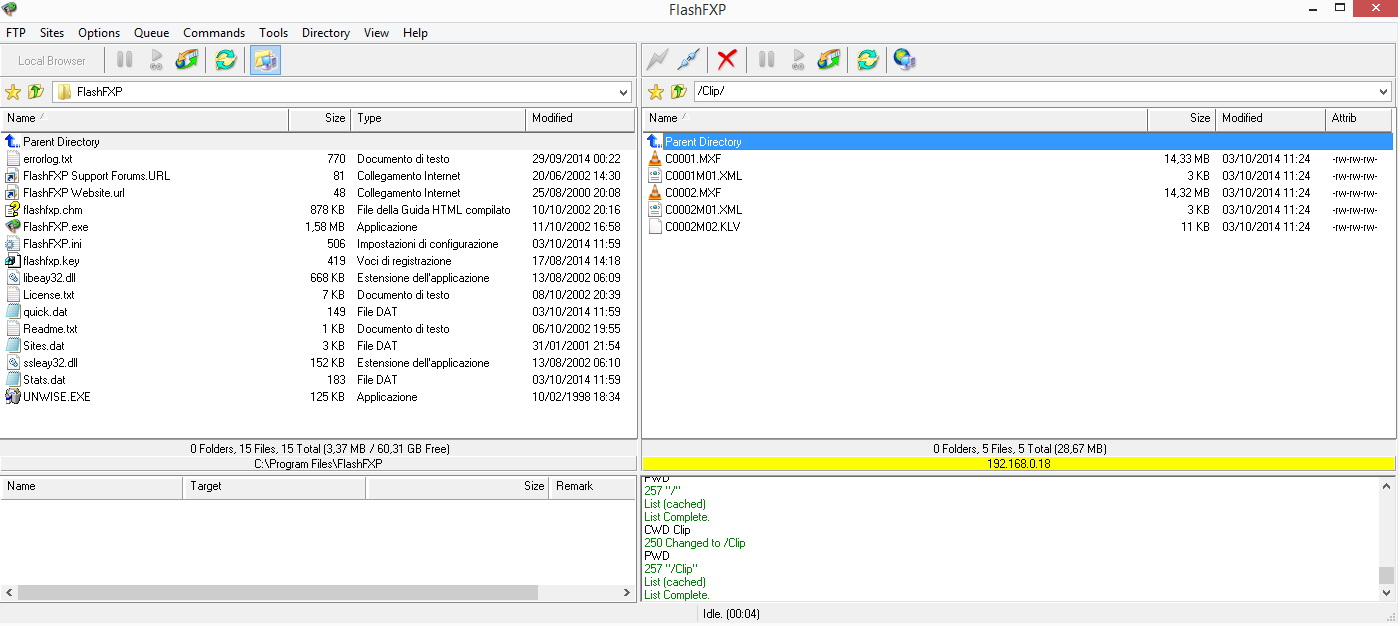The width and height of the screenshot is (1400, 626).
Task: Click the transfer selected icon in the remote pane toolbar
Action: click(829, 60)
